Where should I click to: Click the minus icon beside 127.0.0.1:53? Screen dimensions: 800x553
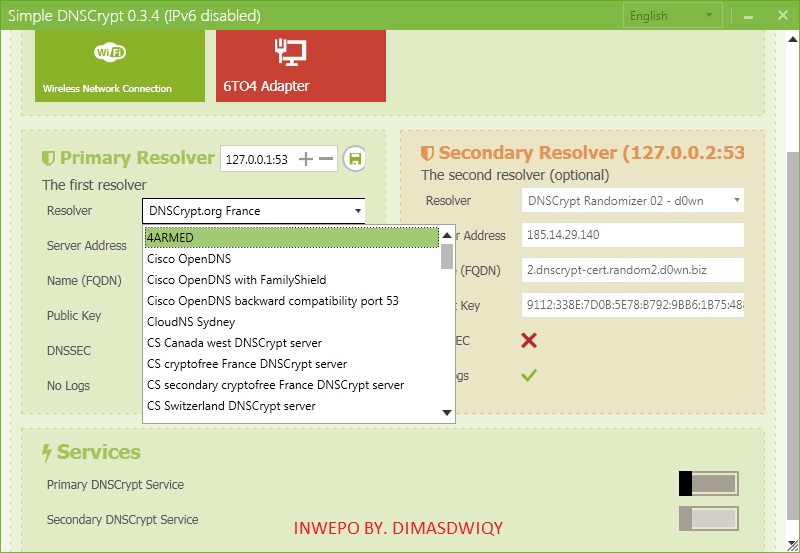326,159
